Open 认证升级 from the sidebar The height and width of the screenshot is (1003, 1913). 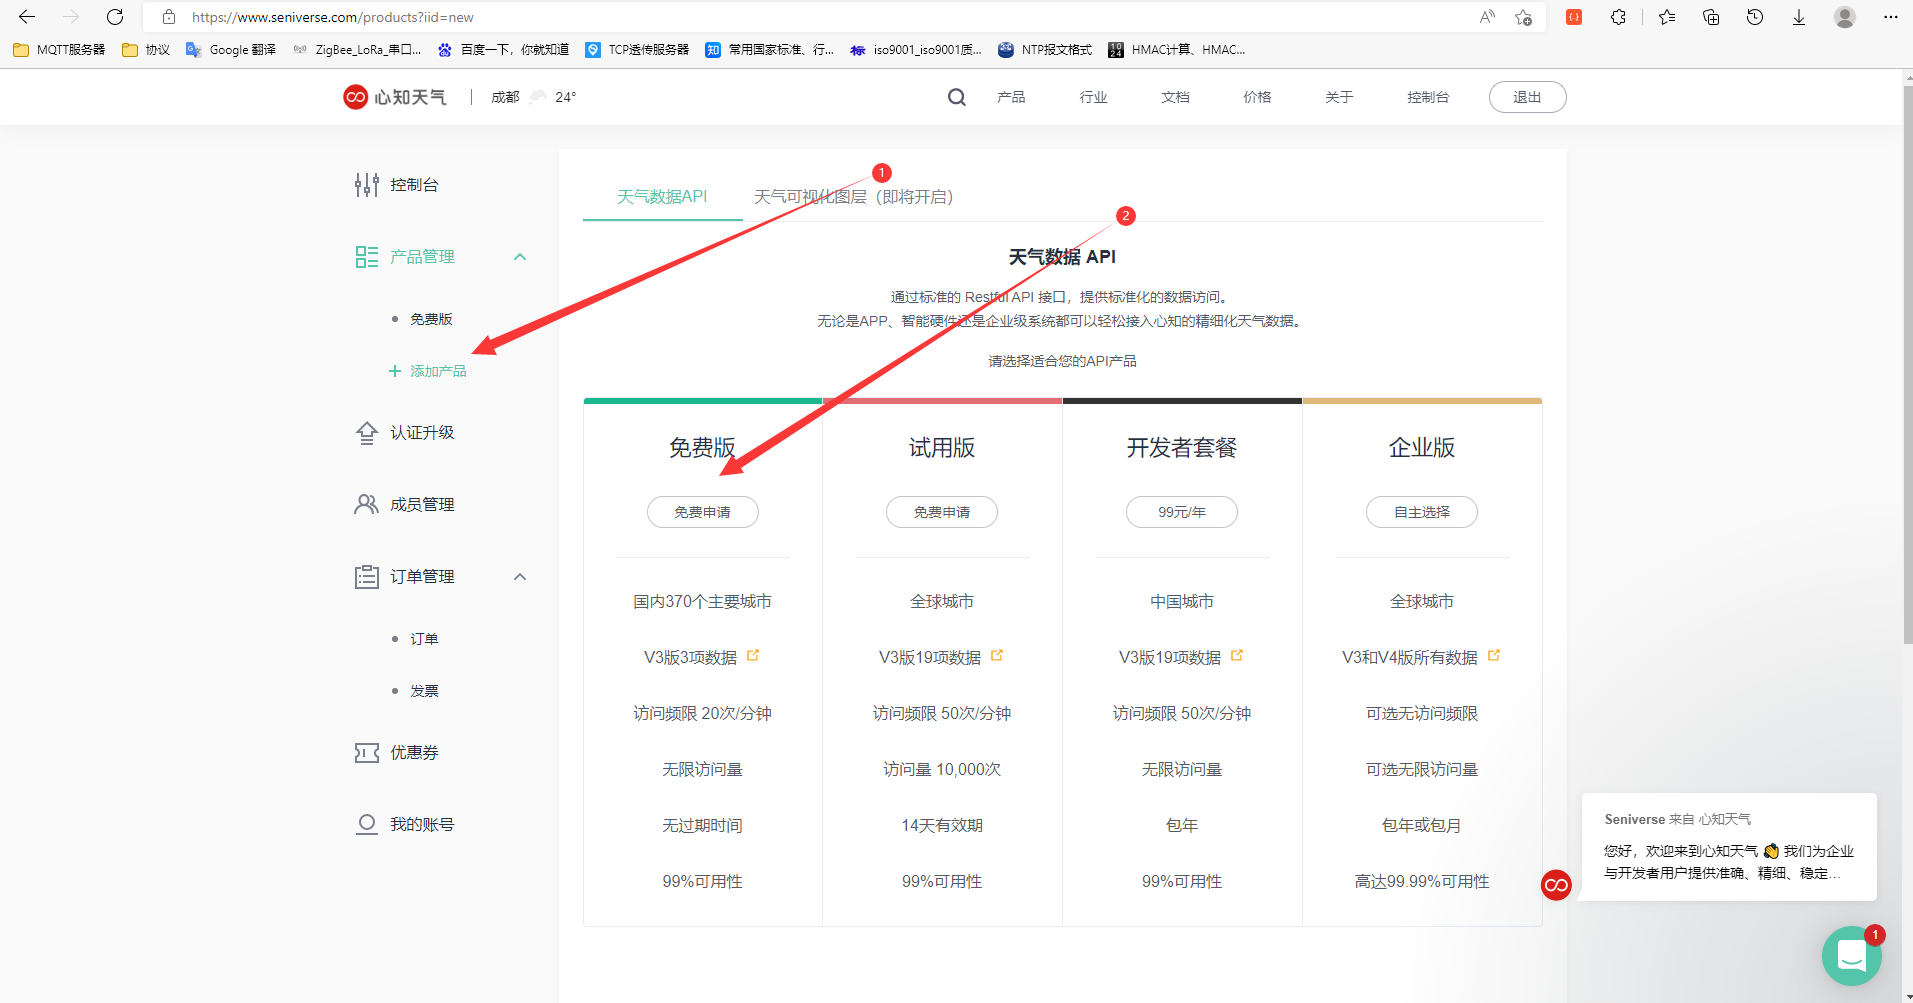click(421, 432)
